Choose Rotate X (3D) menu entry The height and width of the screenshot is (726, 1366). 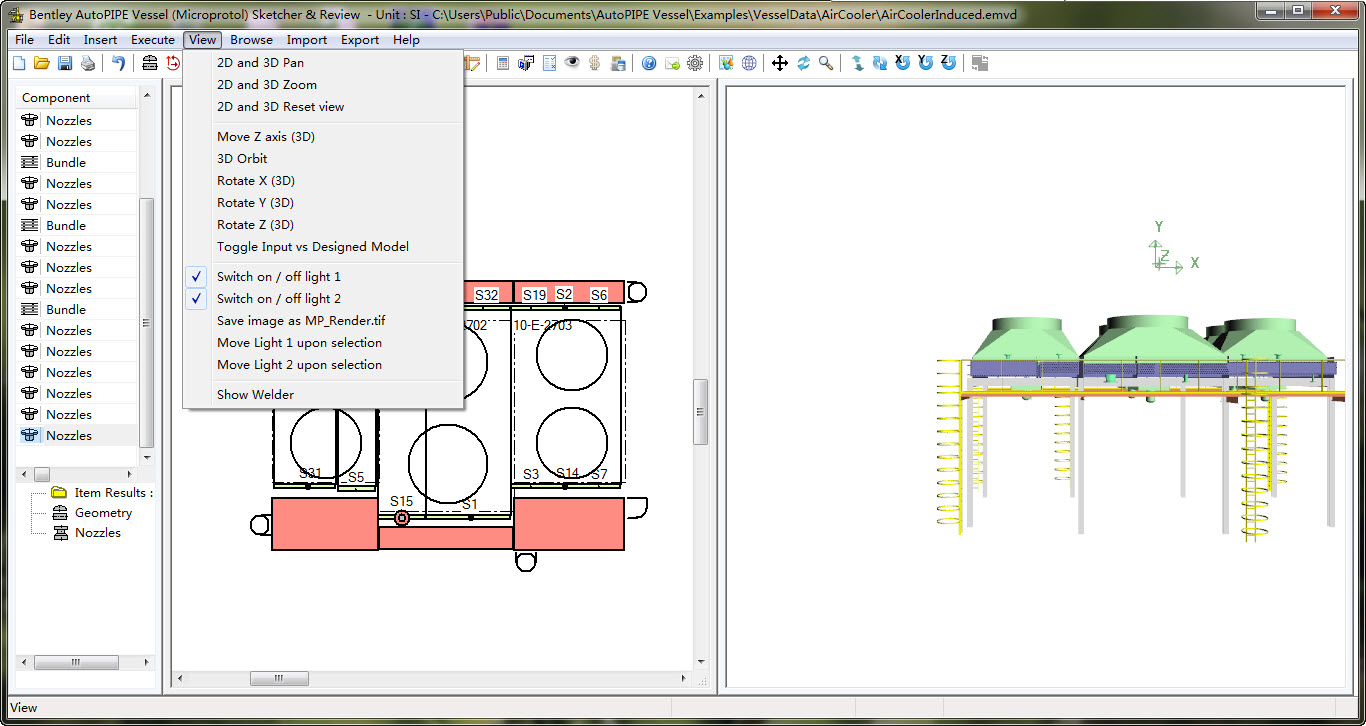(322, 181)
